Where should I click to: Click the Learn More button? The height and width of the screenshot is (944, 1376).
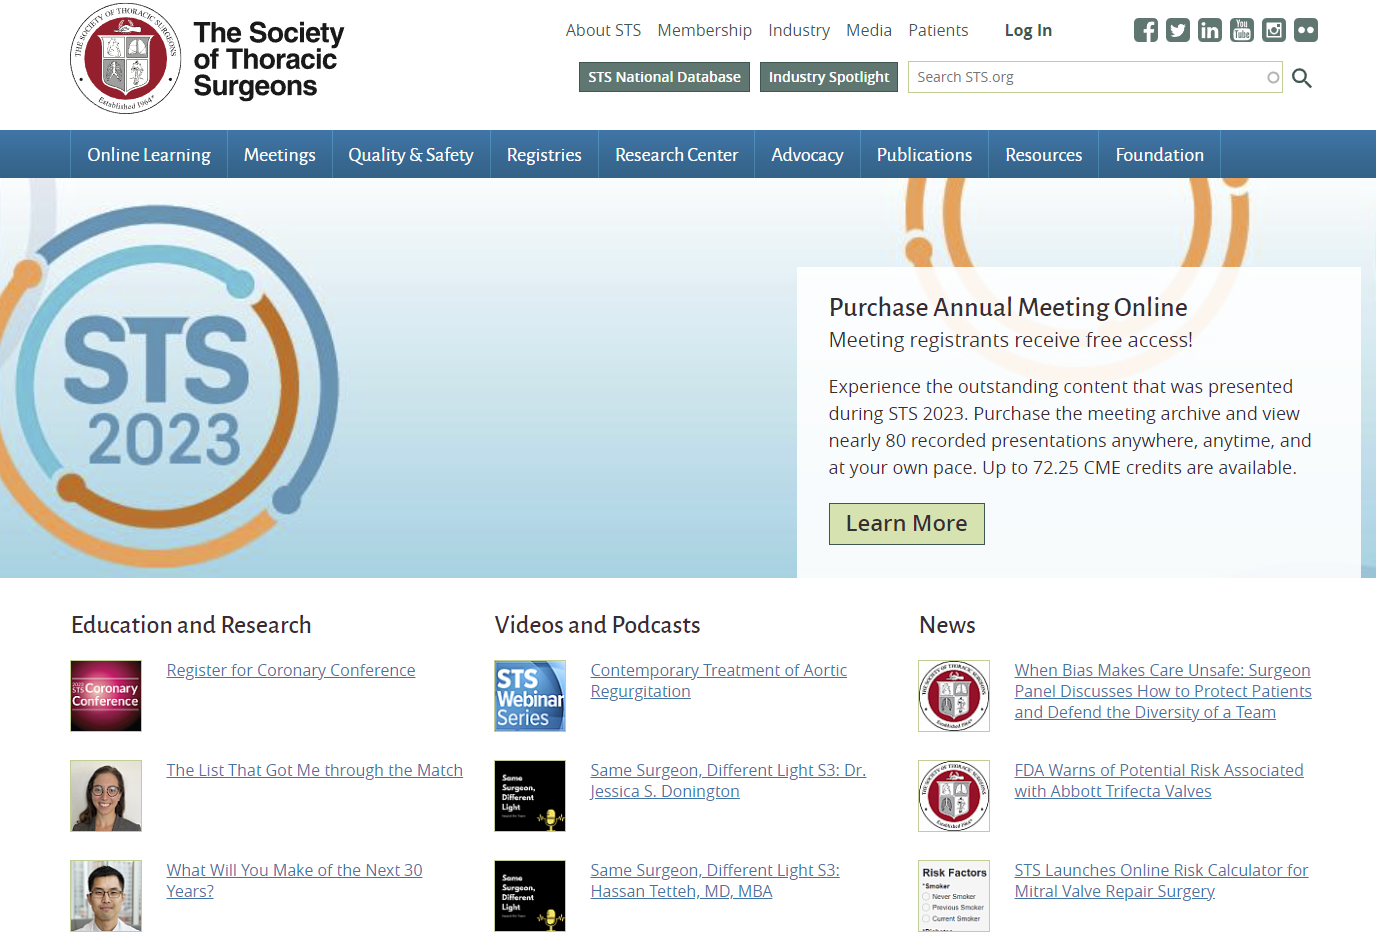tap(907, 524)
